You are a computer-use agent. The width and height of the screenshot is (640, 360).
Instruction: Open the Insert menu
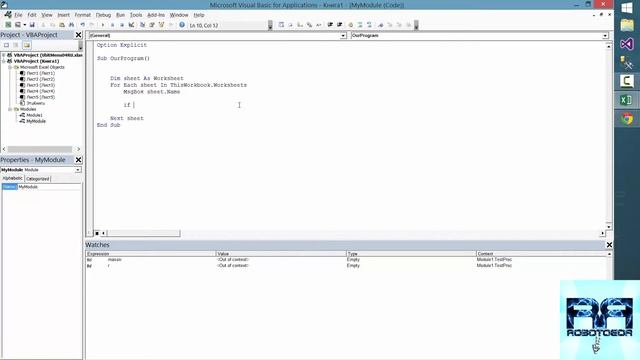[x=63, y=15]
